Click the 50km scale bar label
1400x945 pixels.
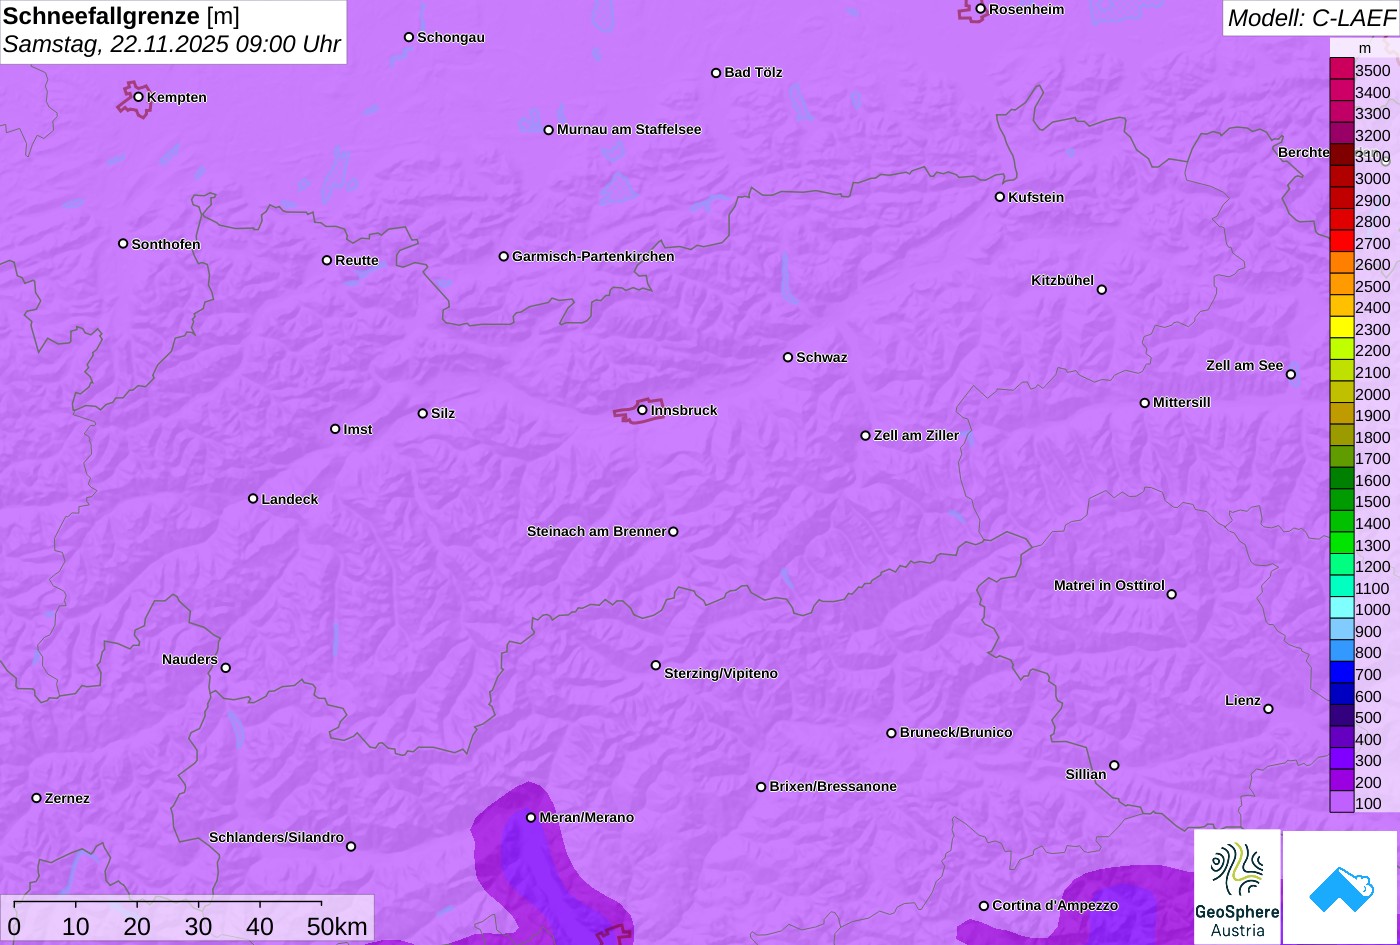pos(337,926)
